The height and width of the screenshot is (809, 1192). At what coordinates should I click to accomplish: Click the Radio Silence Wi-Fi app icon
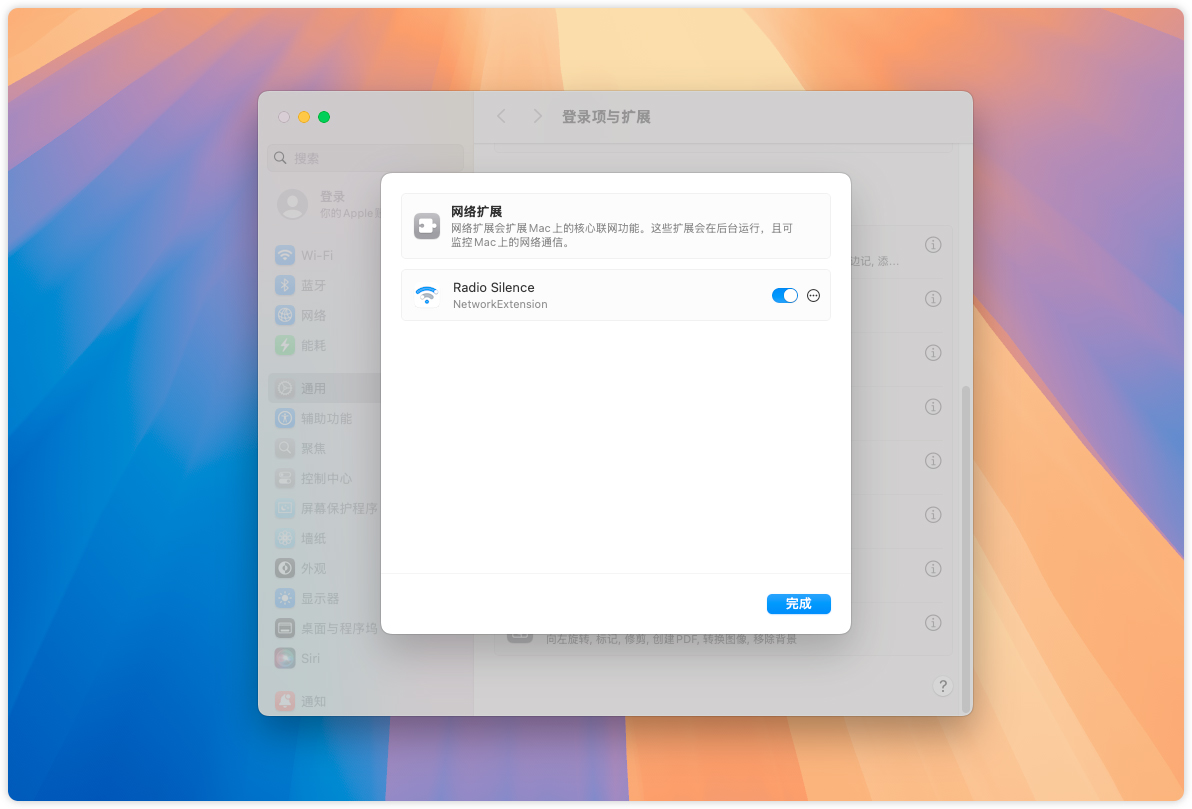(427, 295)
